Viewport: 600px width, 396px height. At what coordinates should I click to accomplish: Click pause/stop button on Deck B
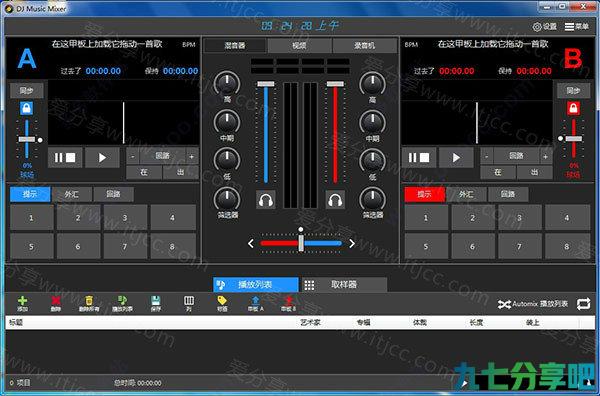point(419,158)
